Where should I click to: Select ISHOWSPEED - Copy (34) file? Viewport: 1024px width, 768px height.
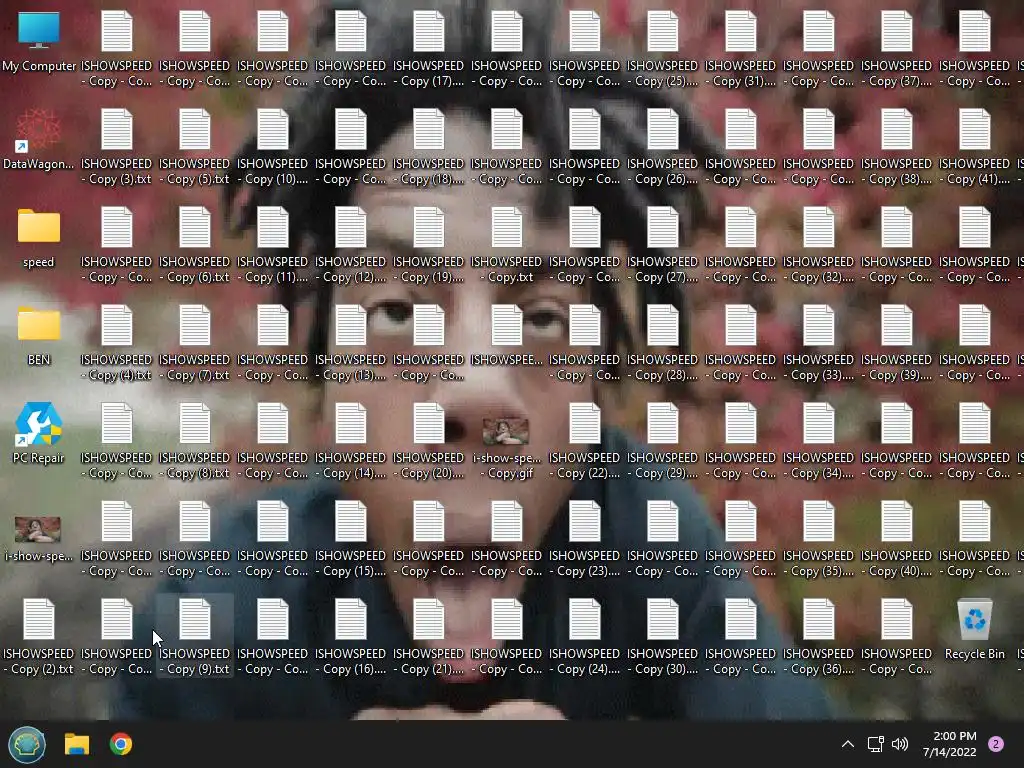click(x=818, y=441)
